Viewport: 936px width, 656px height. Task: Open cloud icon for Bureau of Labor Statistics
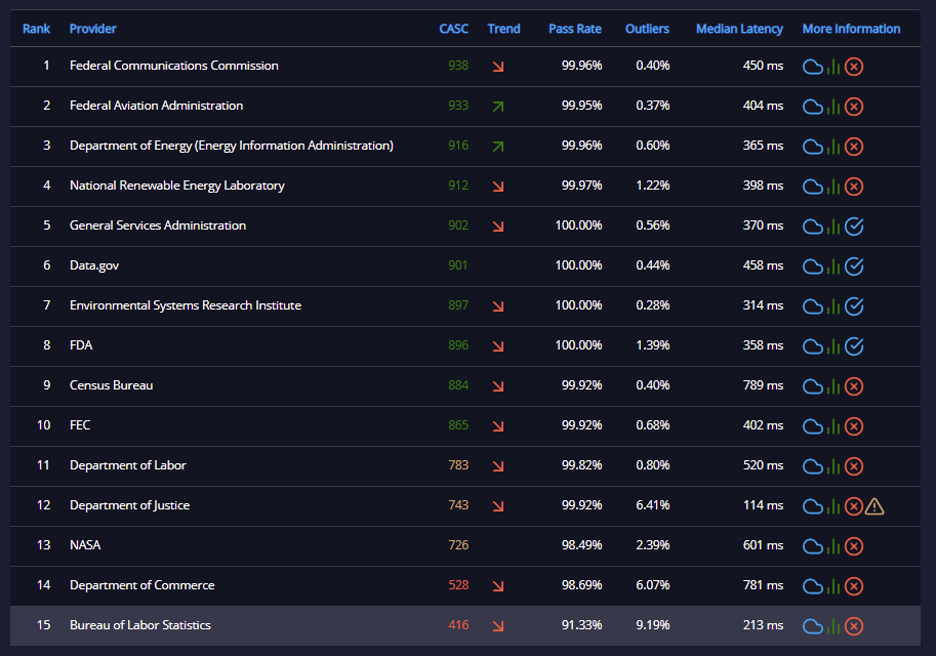coord(812,627)
